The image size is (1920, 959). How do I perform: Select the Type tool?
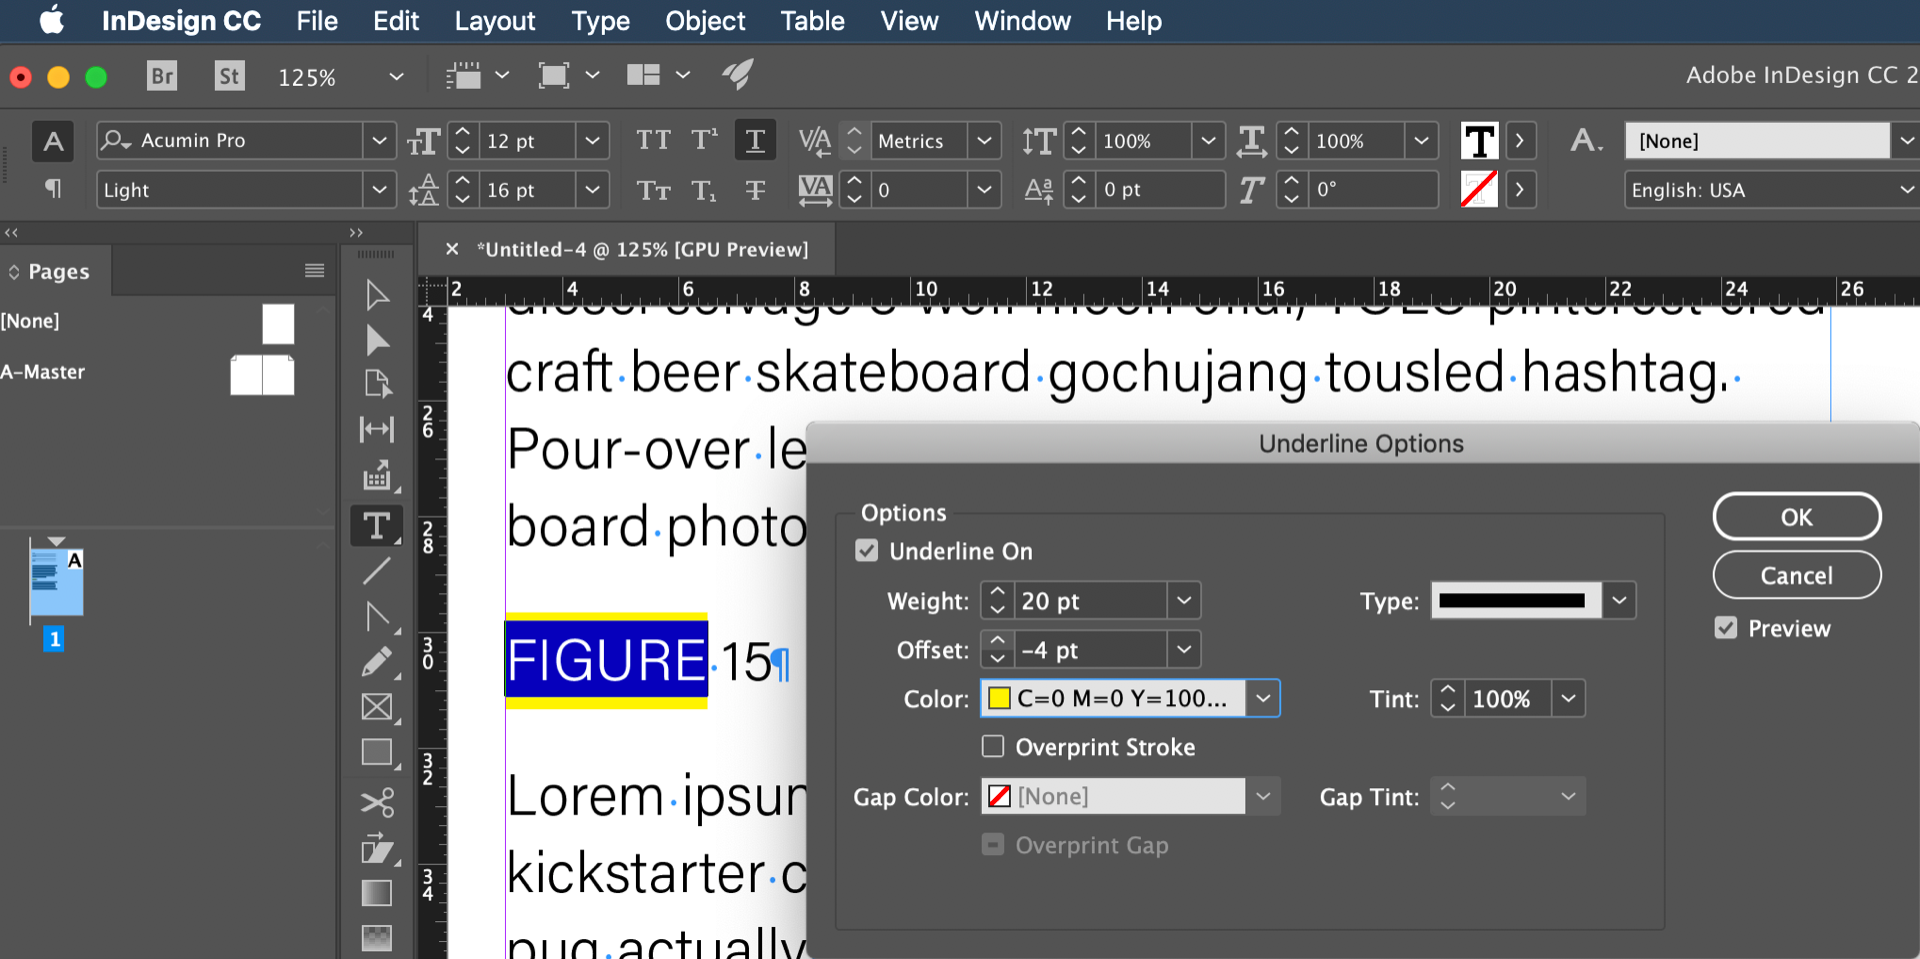click(377, 525)
